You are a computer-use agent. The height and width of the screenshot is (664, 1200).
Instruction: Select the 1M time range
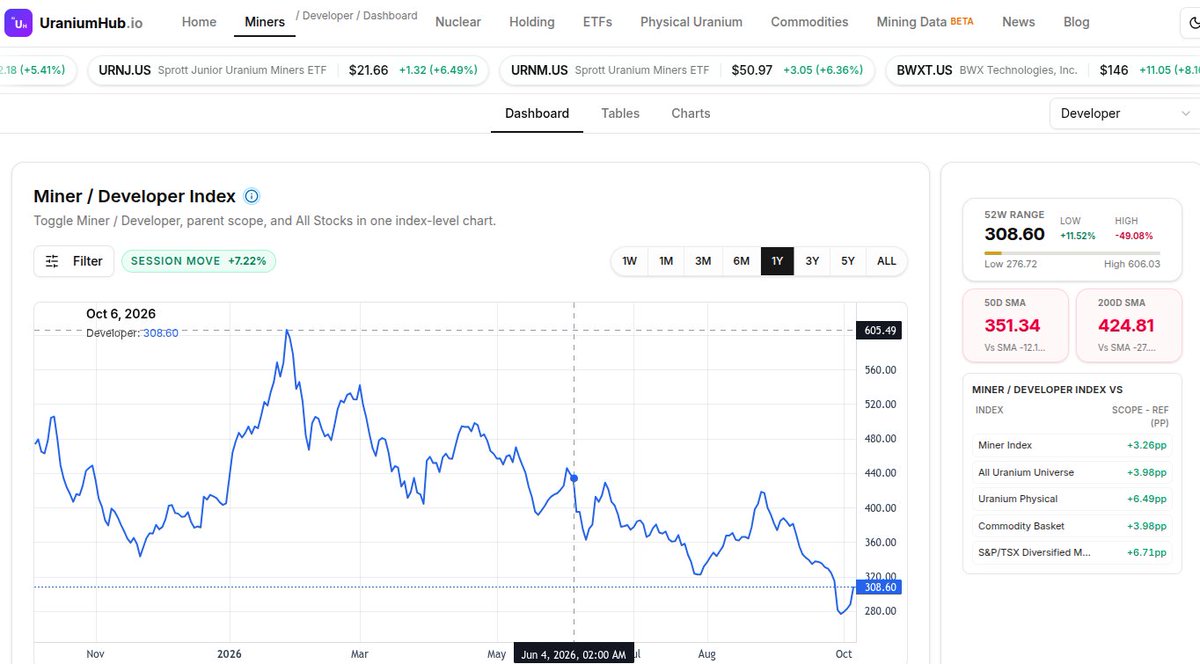click(x=666, y=261)
